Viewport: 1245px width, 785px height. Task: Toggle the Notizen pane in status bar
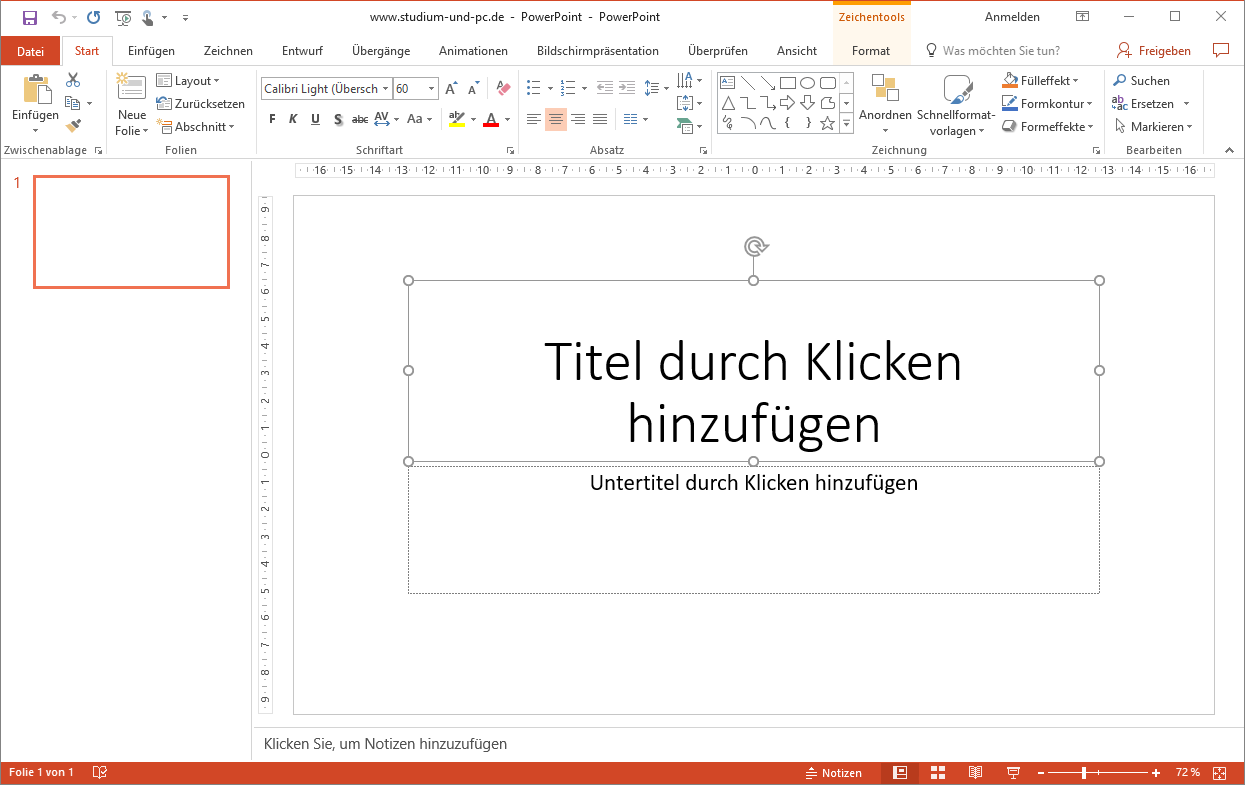coord(834,773)
